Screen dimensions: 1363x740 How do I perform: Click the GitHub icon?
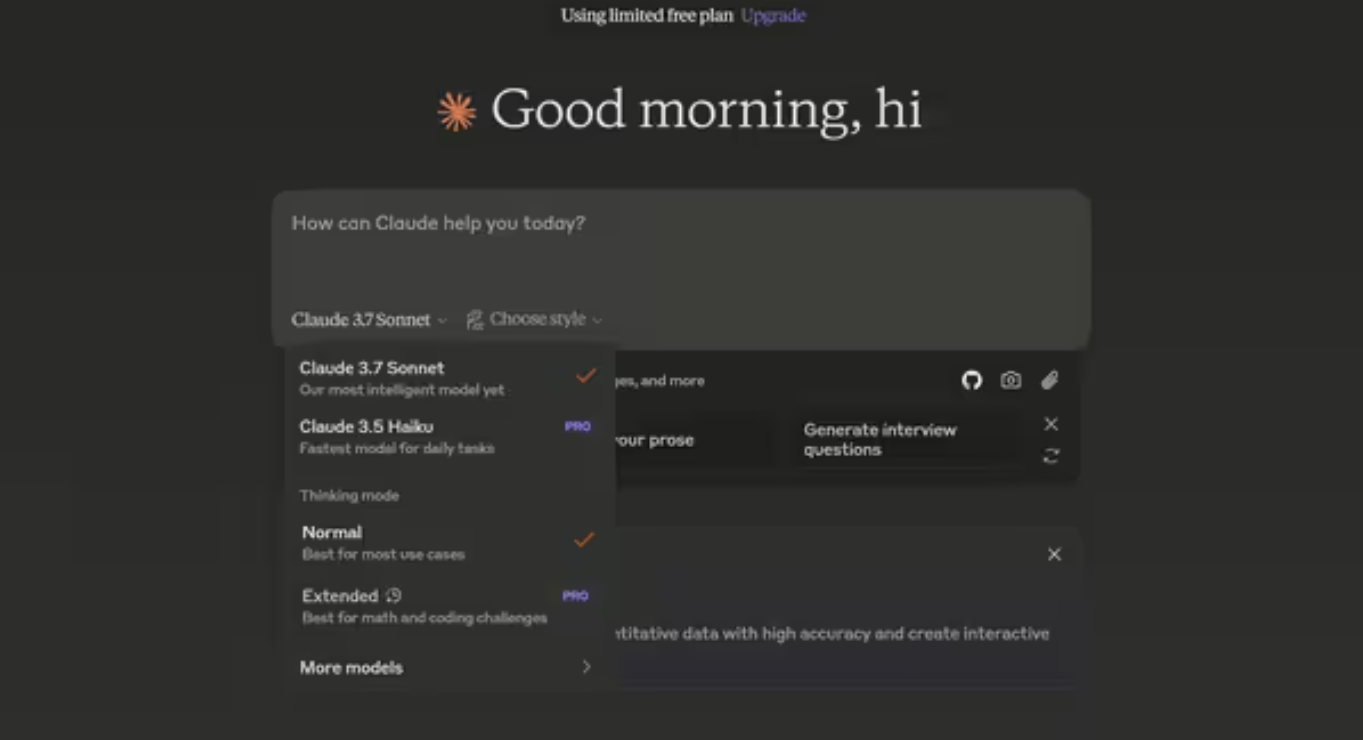pos(971,380)
